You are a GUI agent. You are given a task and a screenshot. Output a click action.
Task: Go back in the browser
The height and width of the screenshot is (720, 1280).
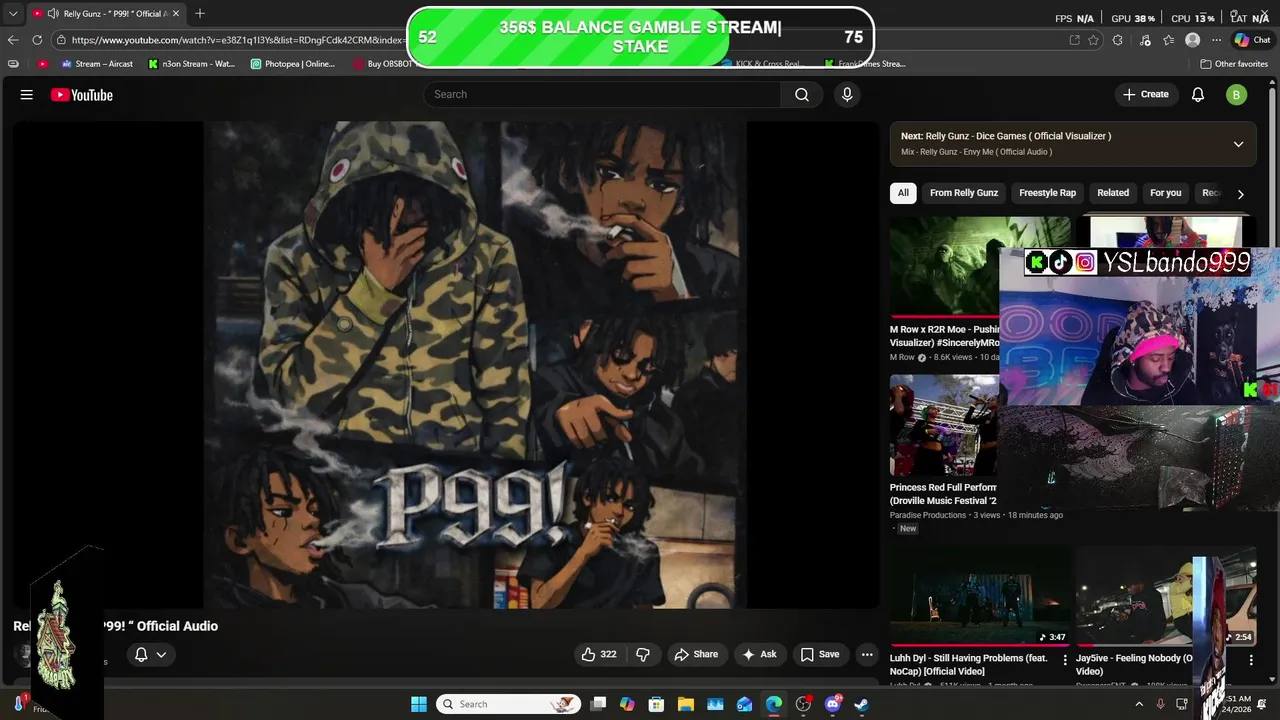[x=13, y=40]
